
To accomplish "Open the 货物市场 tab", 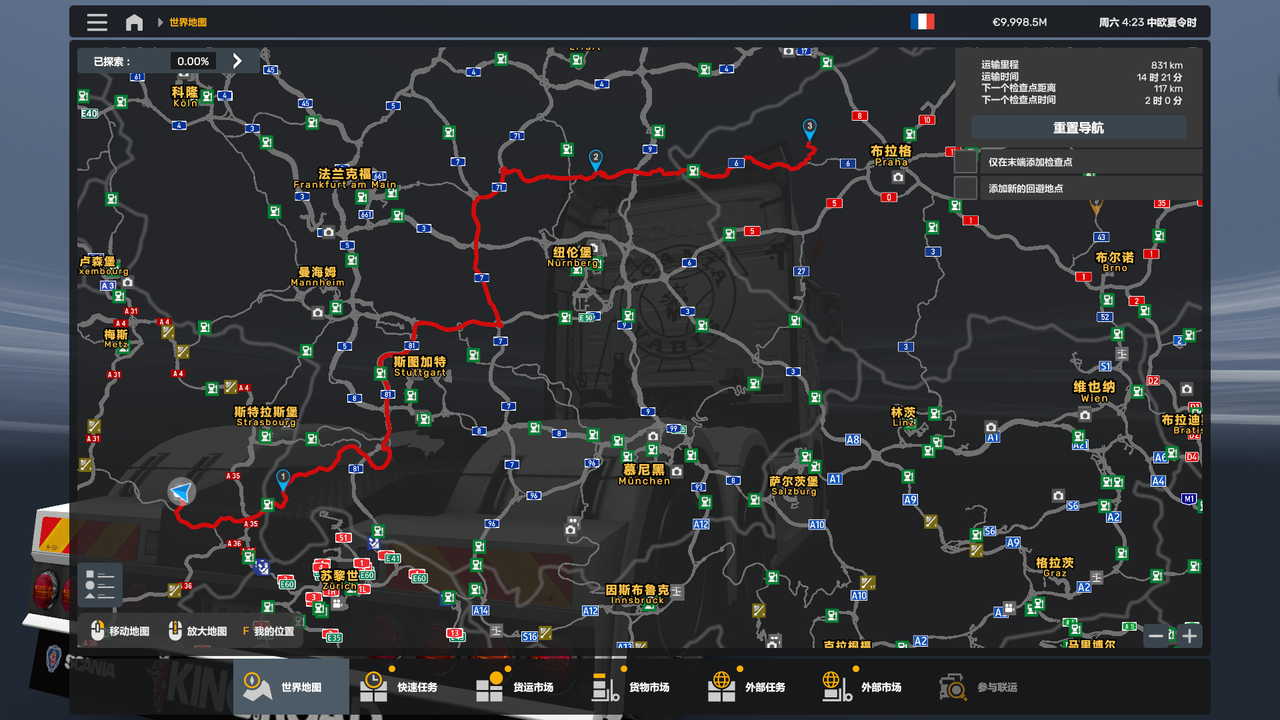I will pos(640,687).
